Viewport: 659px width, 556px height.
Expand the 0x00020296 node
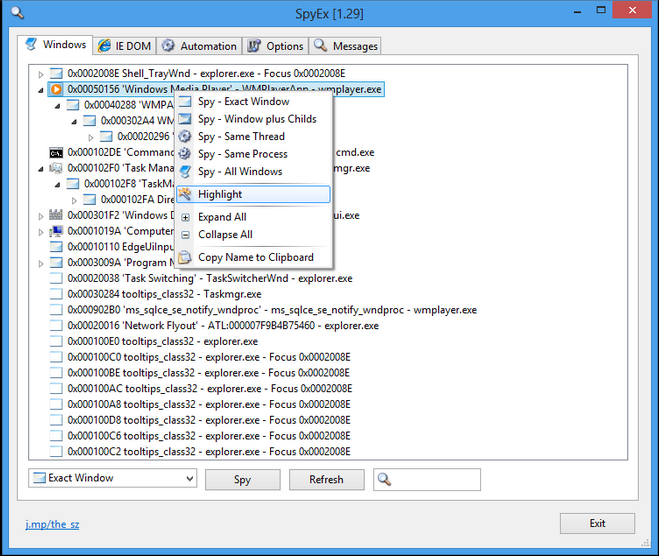(x=91, y=137)
